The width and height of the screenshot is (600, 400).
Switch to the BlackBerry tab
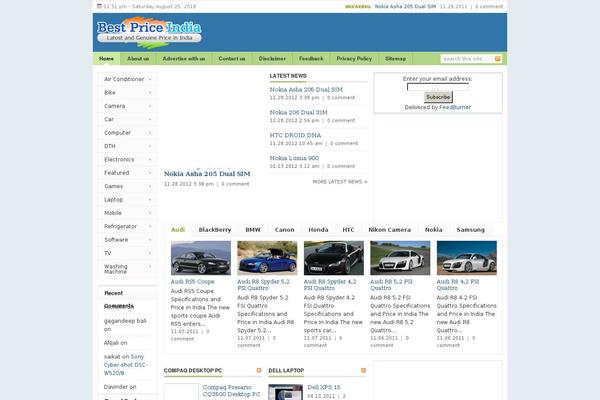215,230
